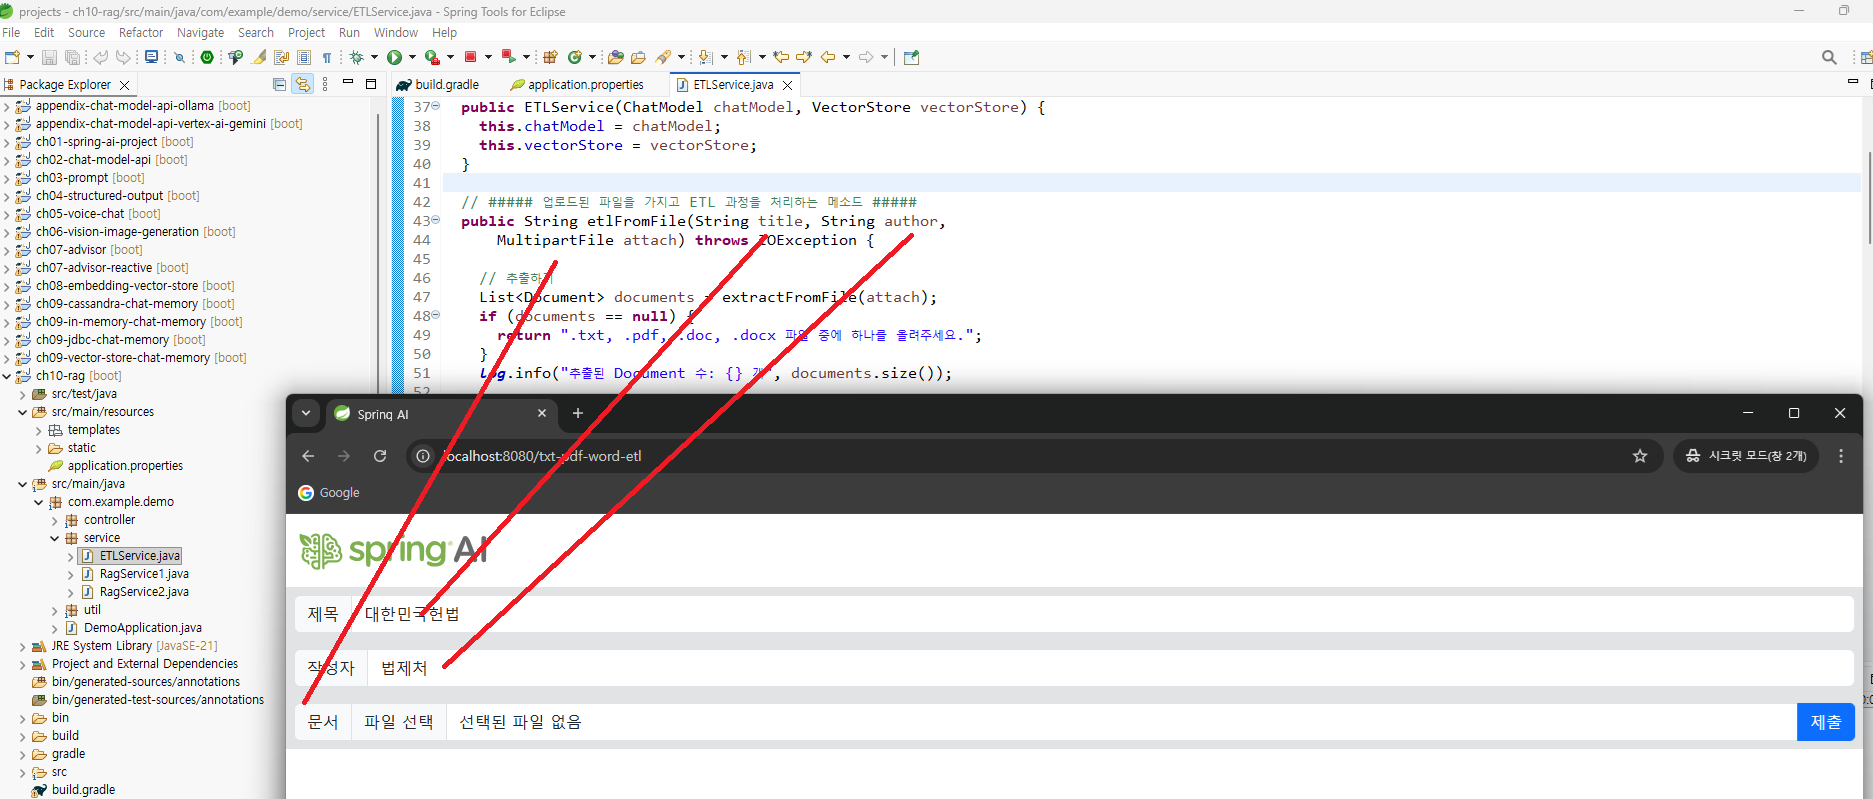
Task: Open the terminal console icon
Action: (151, 57)
